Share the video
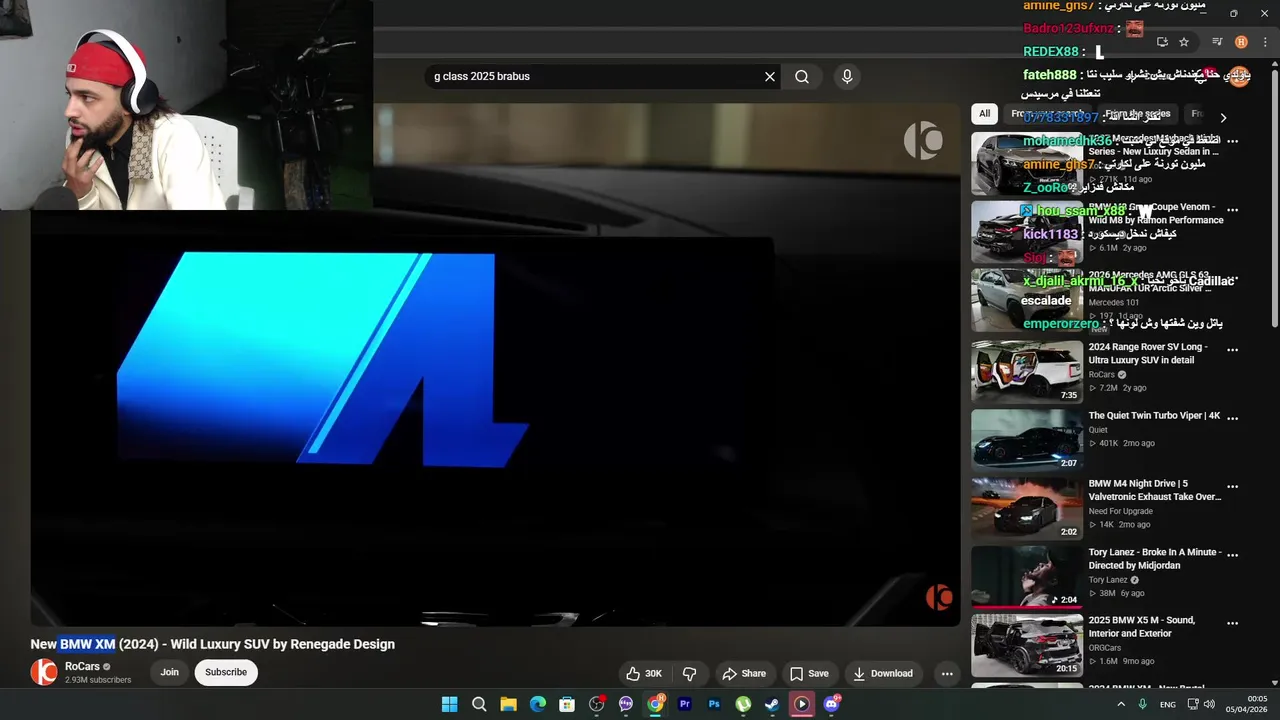Viewport: 1280px width, 720px height. pyautogui.click(x=744, y=673)
